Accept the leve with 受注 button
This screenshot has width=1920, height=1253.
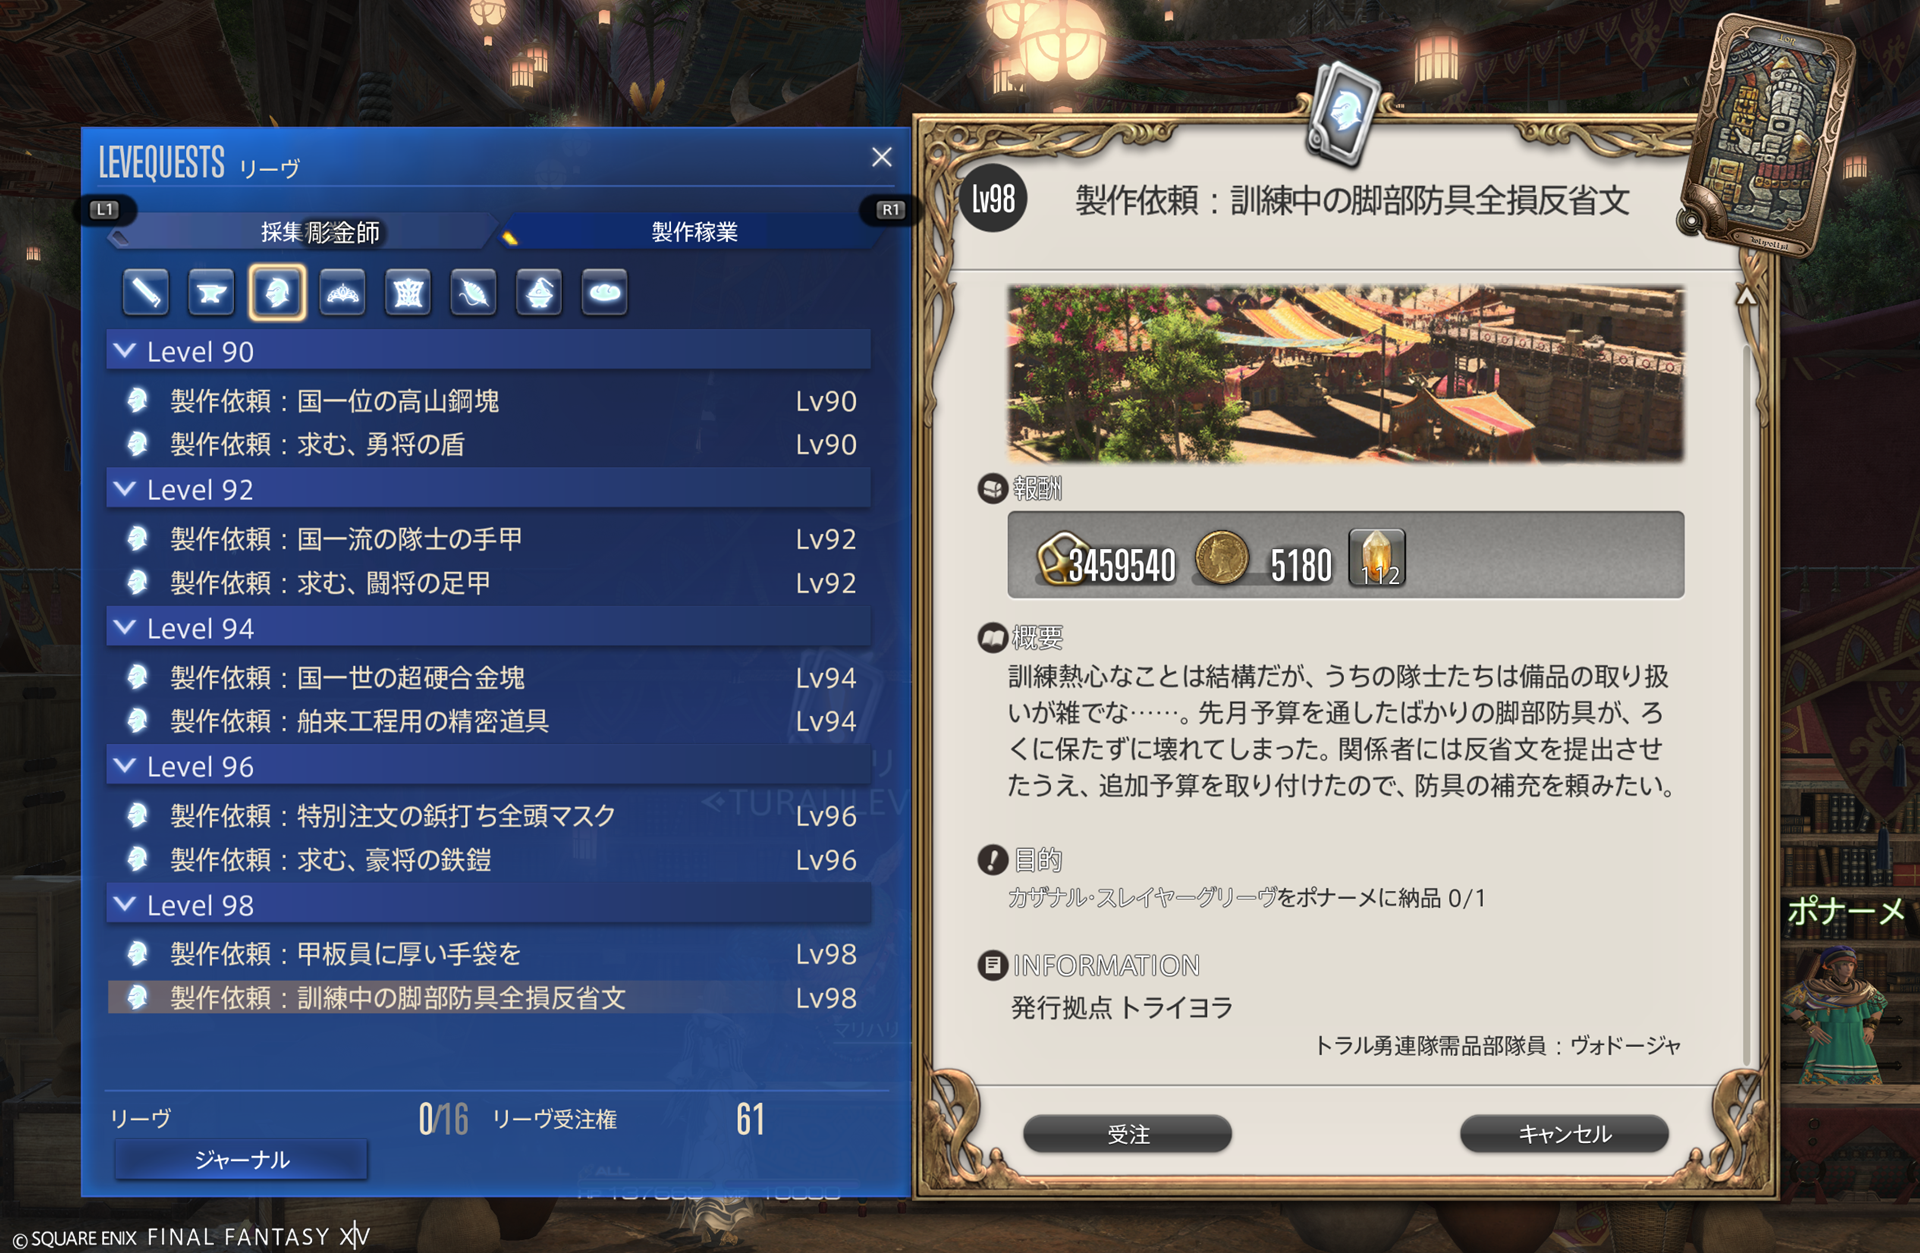coord(1128,1134)
